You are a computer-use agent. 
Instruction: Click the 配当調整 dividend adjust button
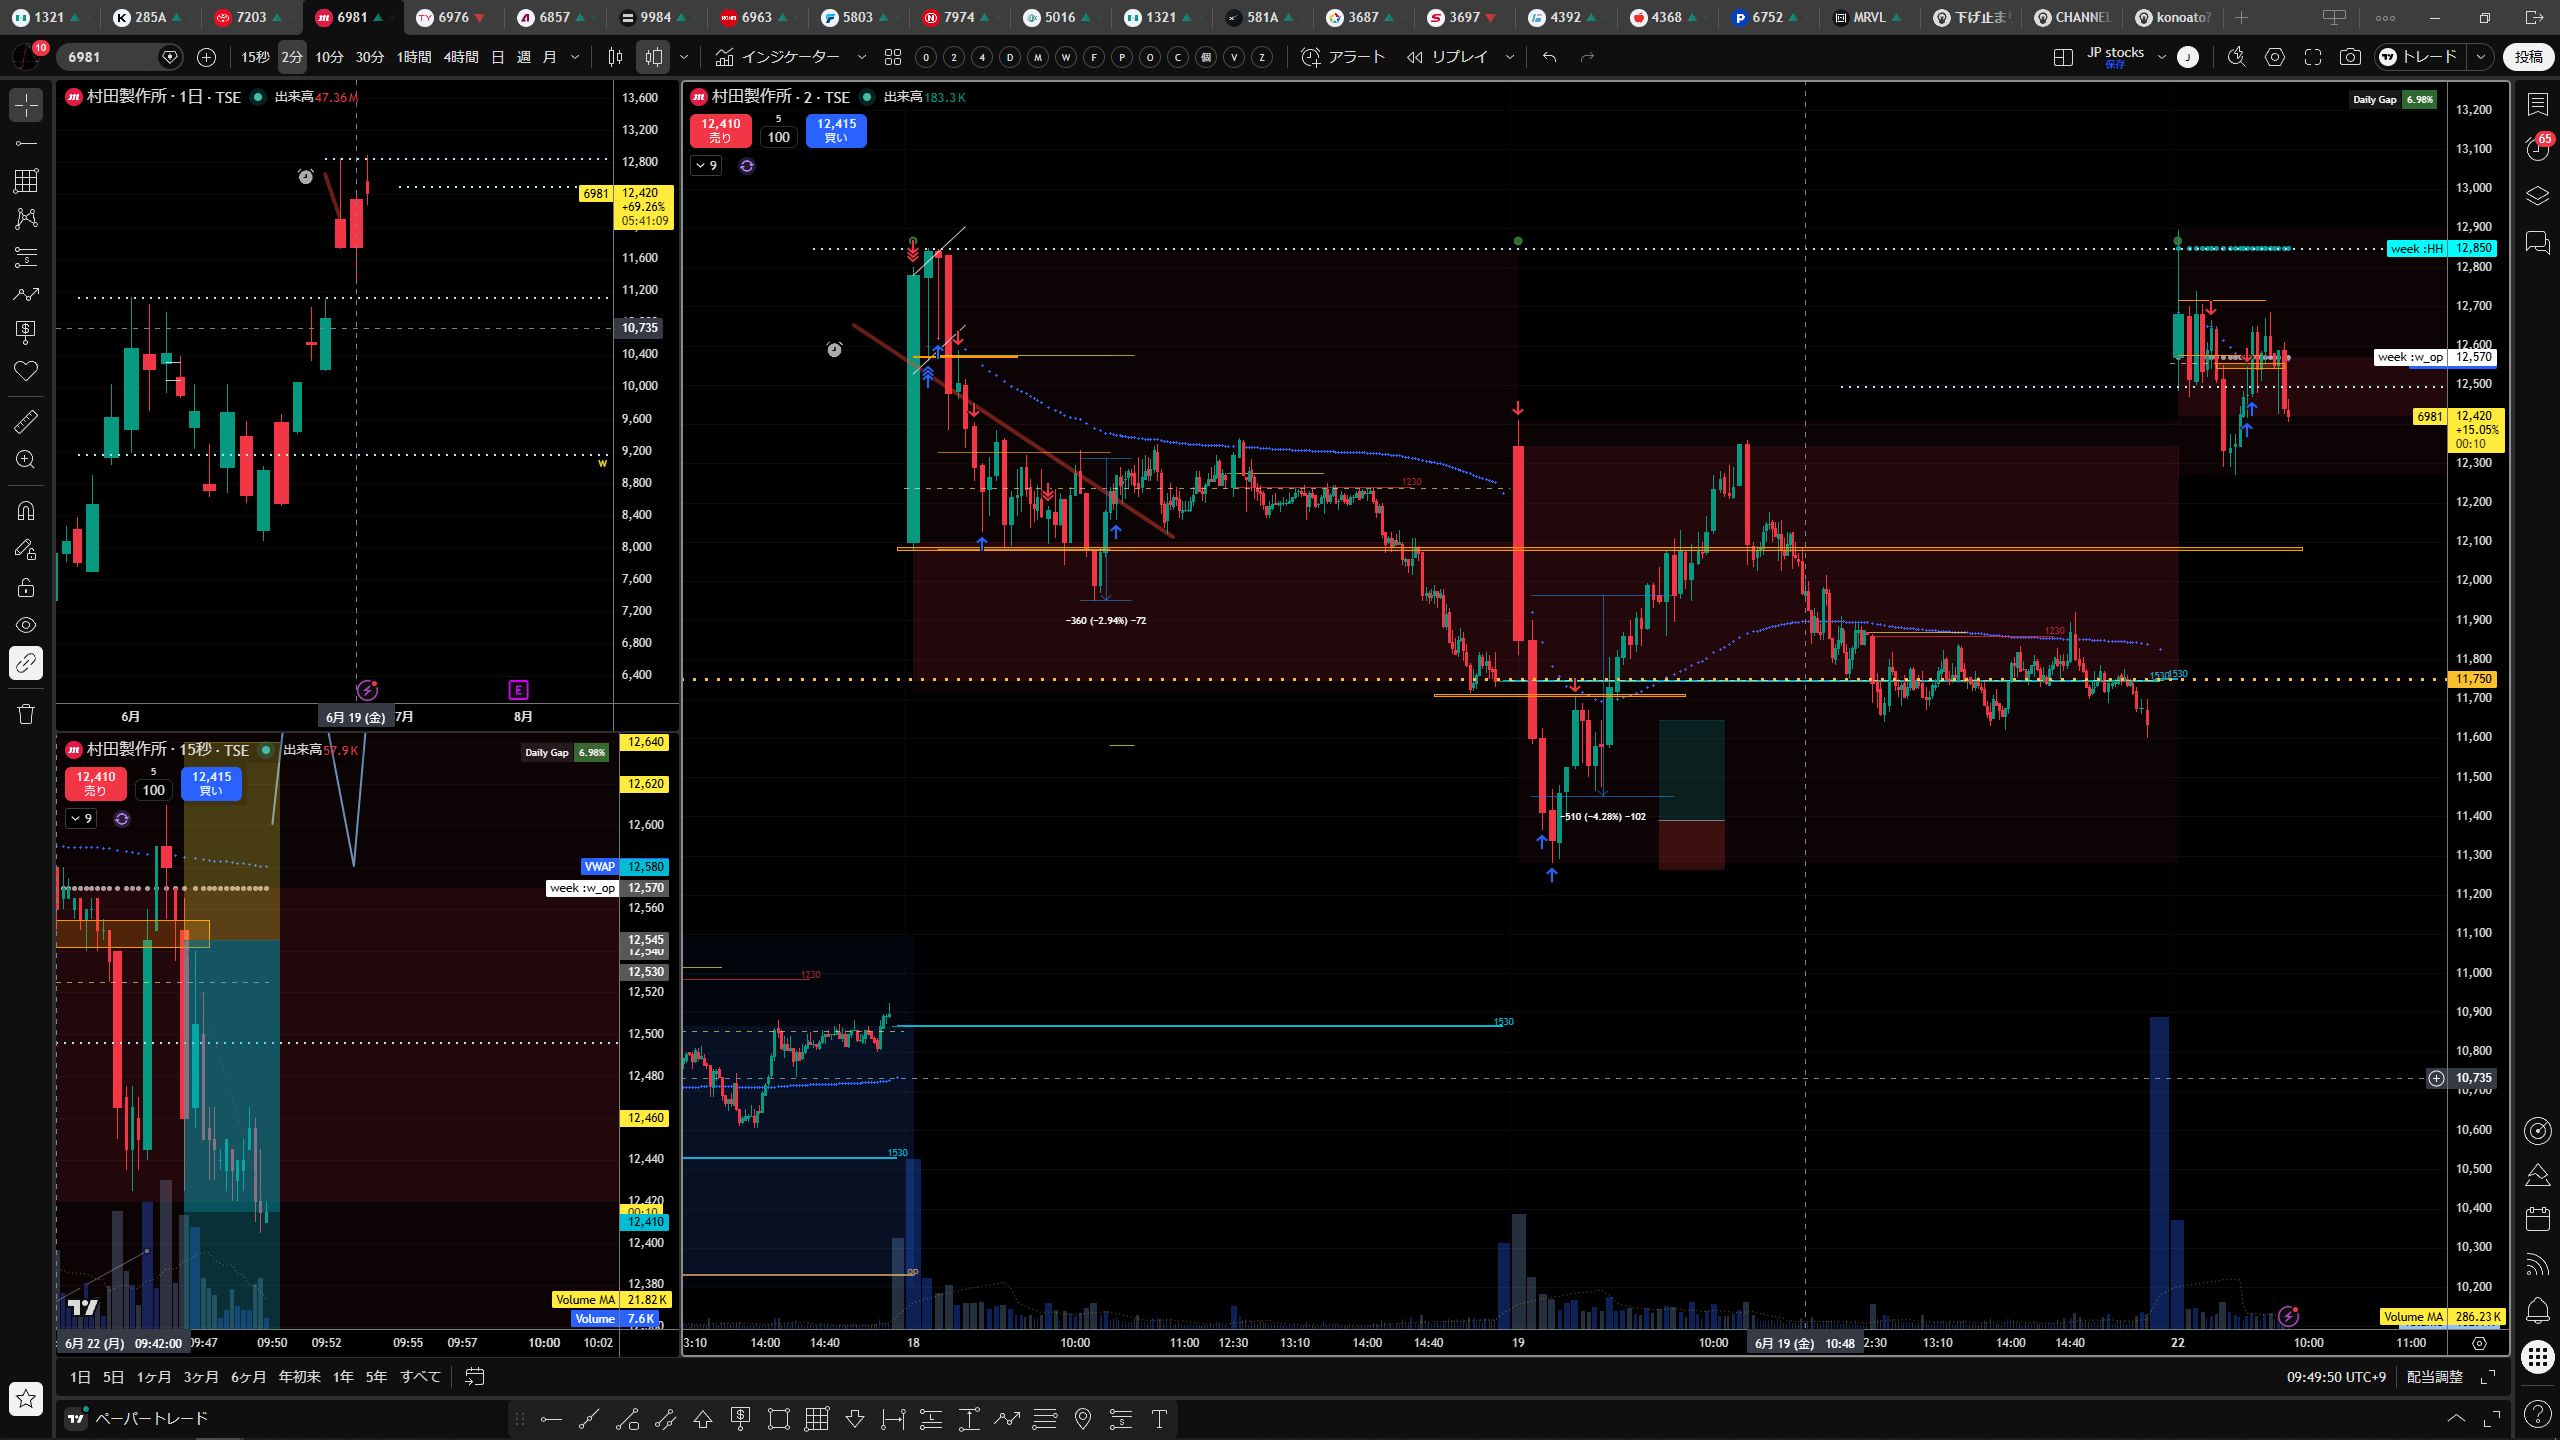point(2434,1377)
